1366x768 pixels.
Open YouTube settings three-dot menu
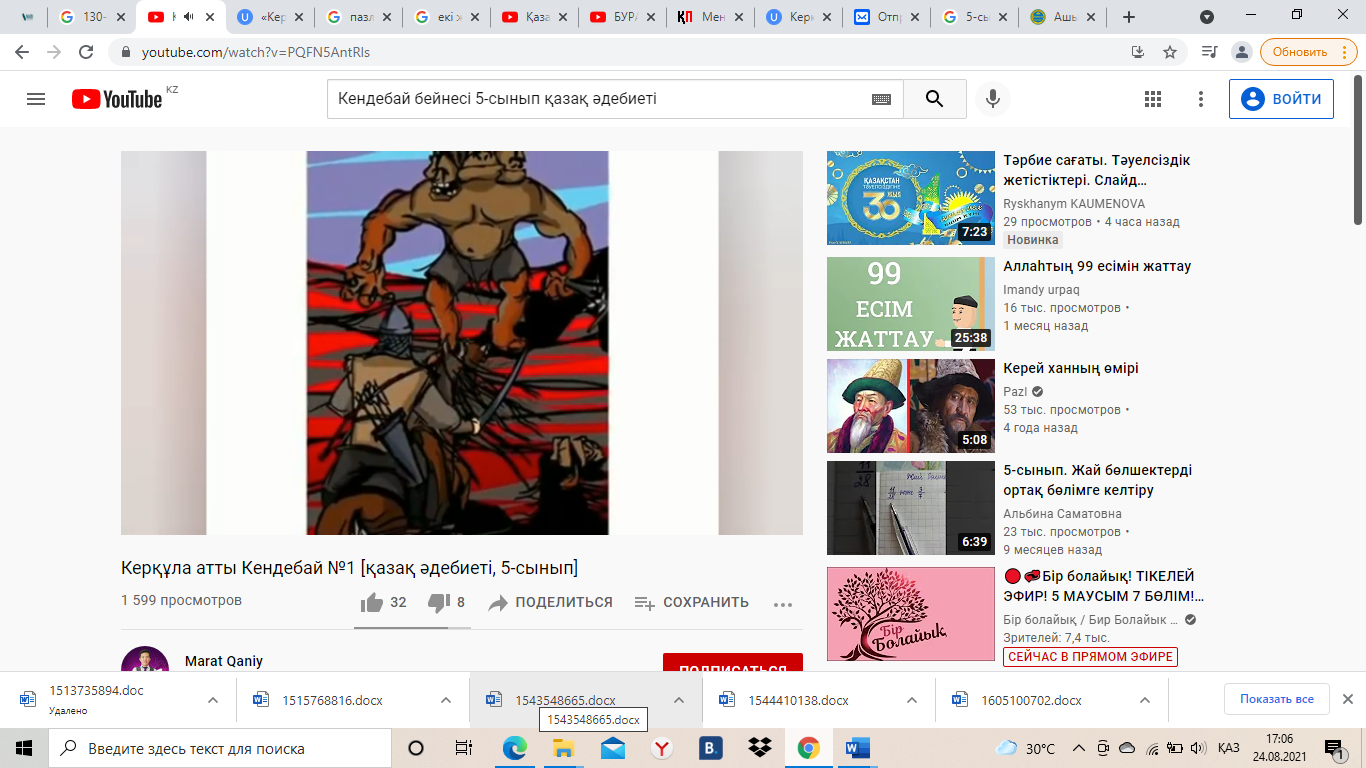[1201, 99]
